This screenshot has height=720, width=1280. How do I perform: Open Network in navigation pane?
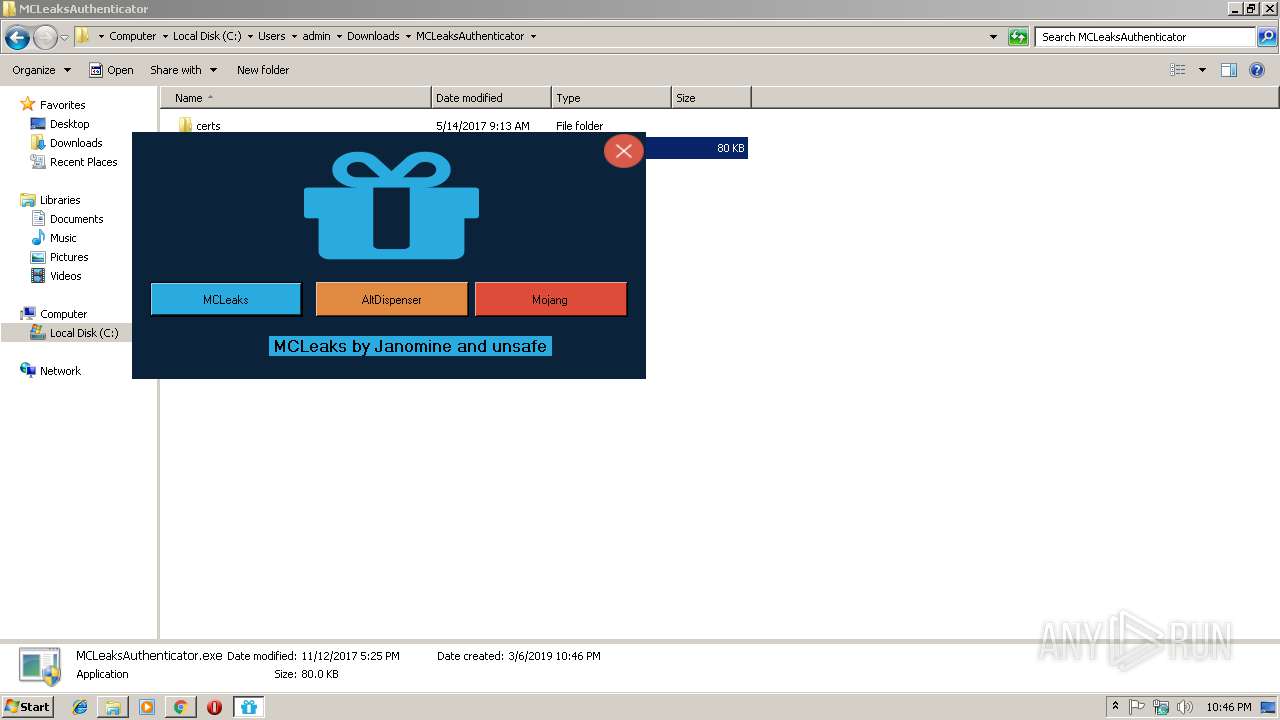[60, 371]
